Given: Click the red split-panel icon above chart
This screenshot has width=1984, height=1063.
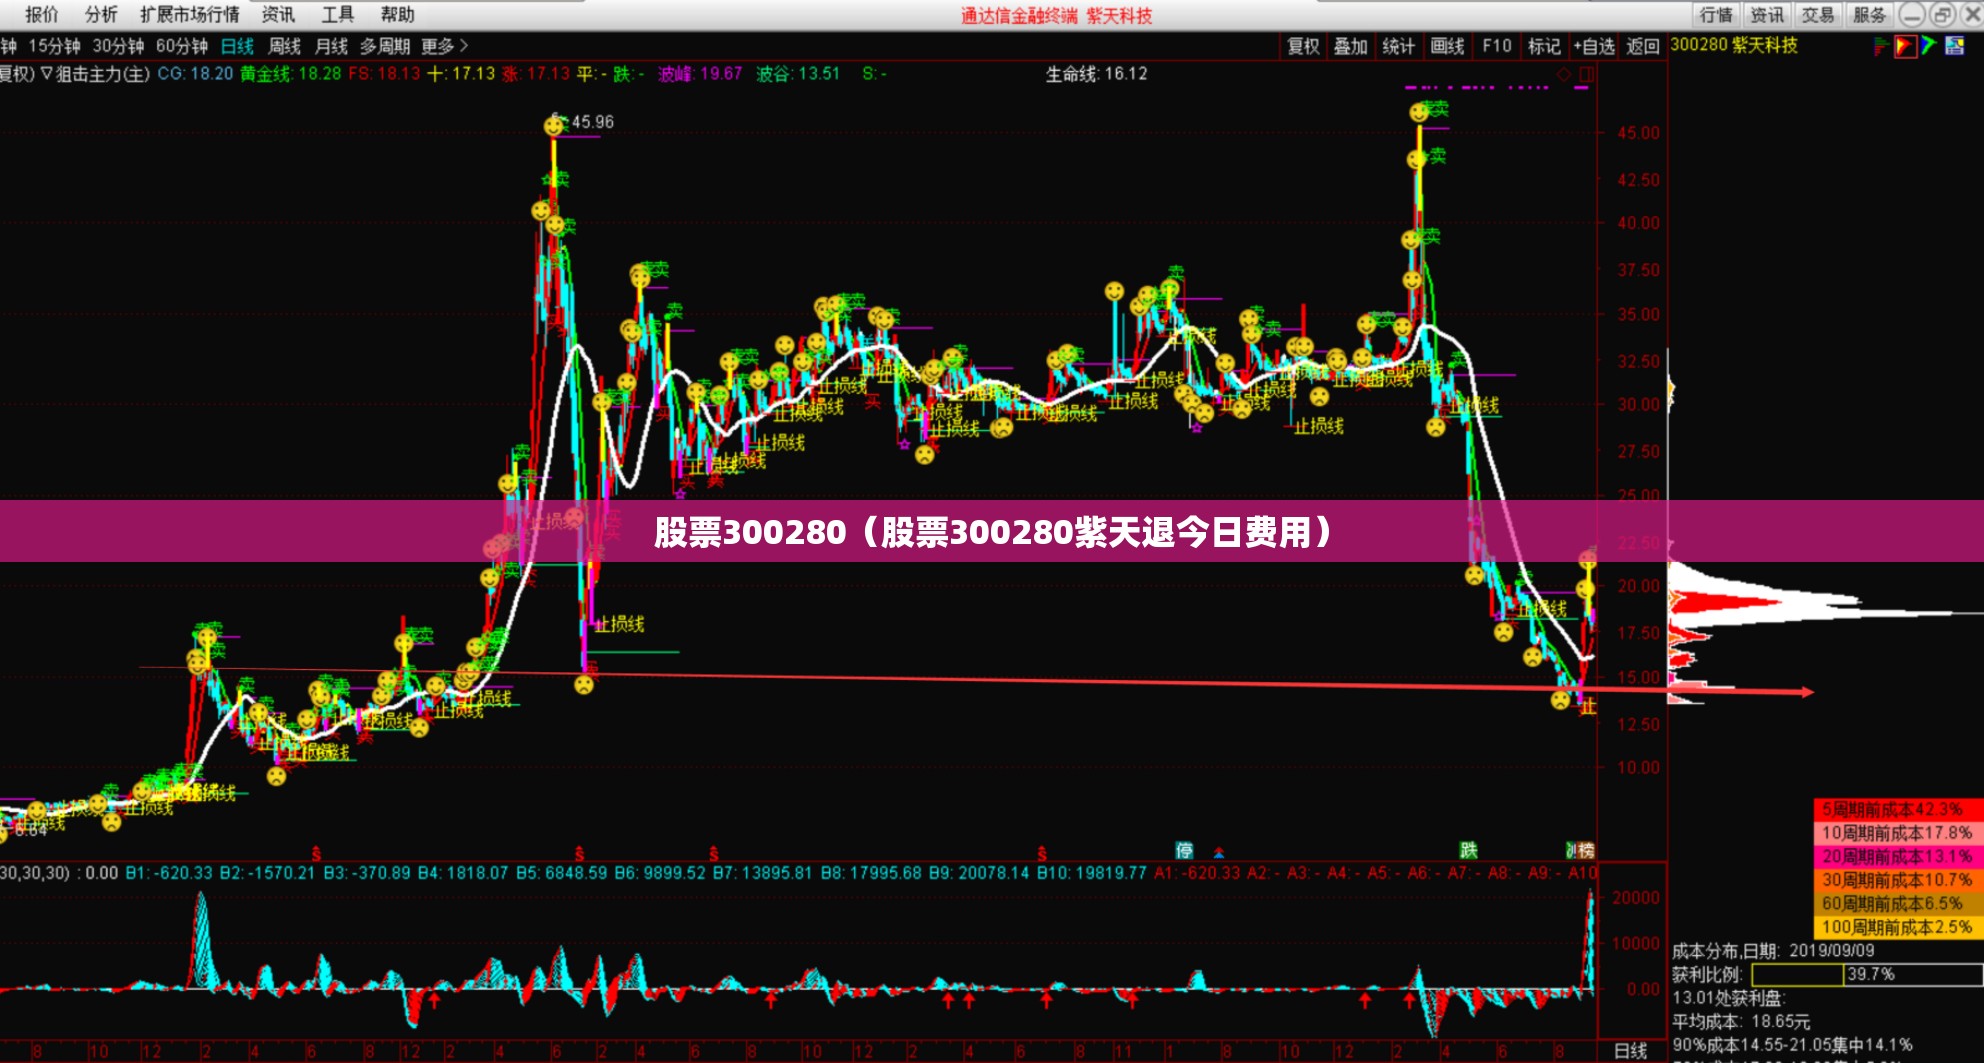Looking at the screenshot, I should [x=1586, y=74].
